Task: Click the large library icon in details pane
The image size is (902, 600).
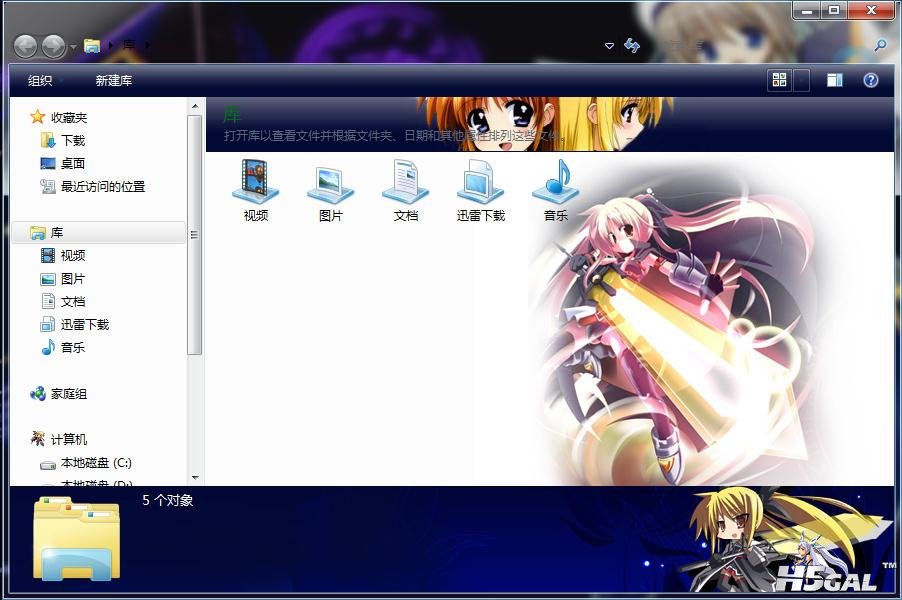Action: click(77, 538)
